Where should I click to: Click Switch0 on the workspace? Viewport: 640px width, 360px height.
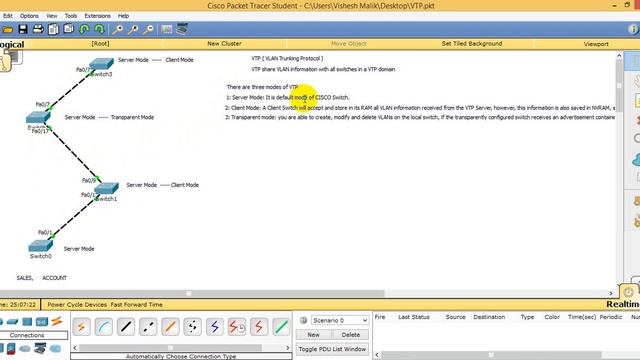(x=40, y=246)
